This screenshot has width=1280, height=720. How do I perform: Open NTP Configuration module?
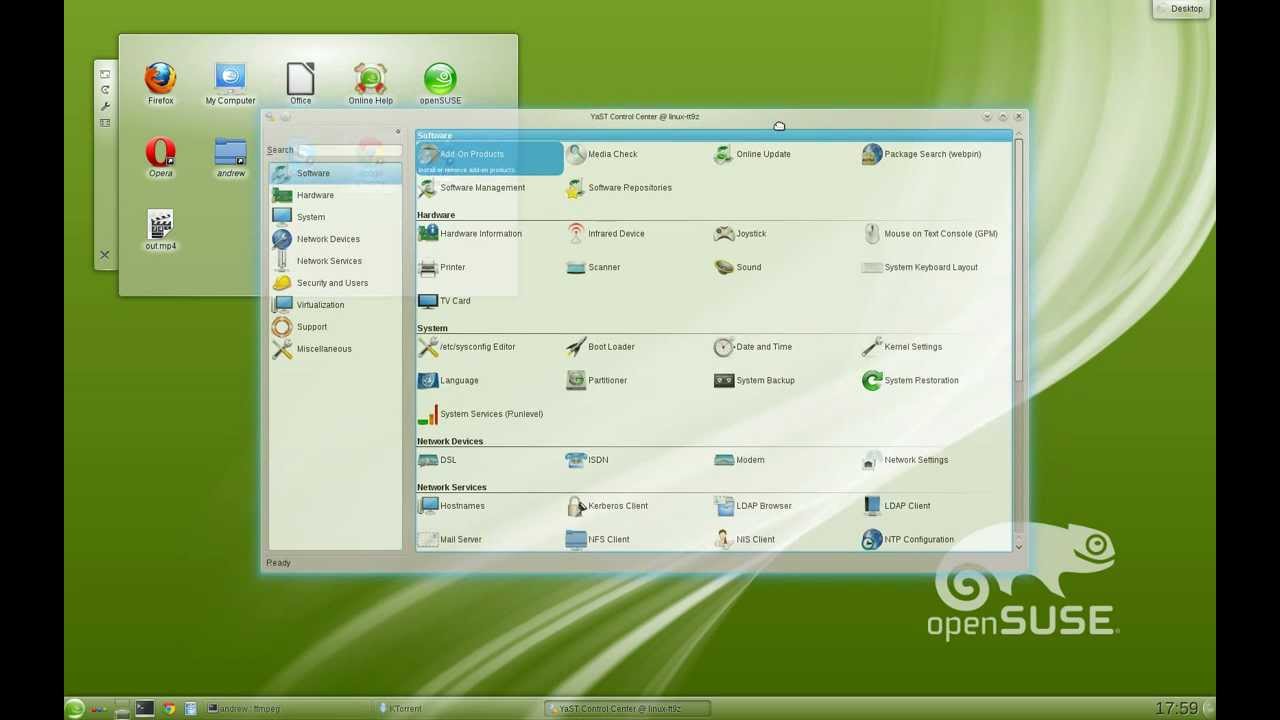[908, 540]
